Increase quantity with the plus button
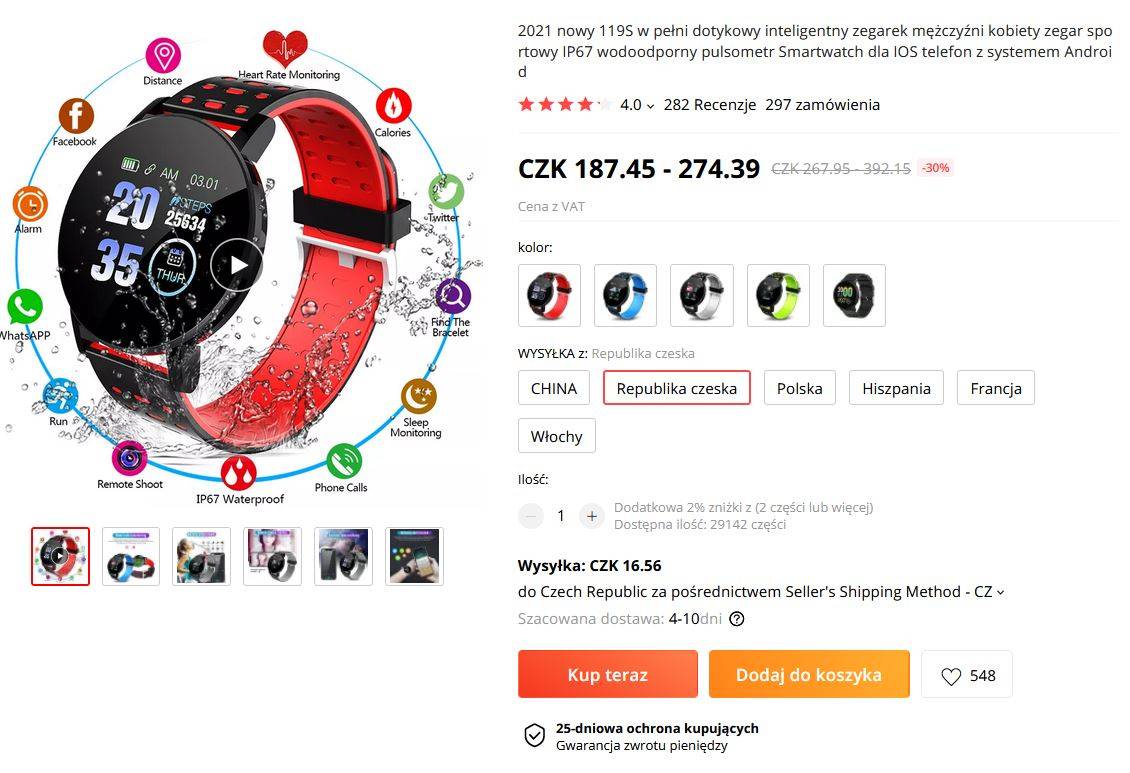 click(592, 516)
